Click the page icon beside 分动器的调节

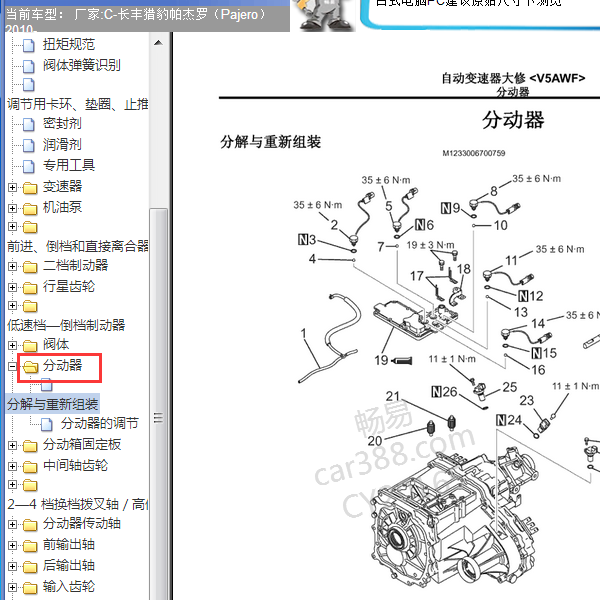pyautogui.click(x=47, y=424)
